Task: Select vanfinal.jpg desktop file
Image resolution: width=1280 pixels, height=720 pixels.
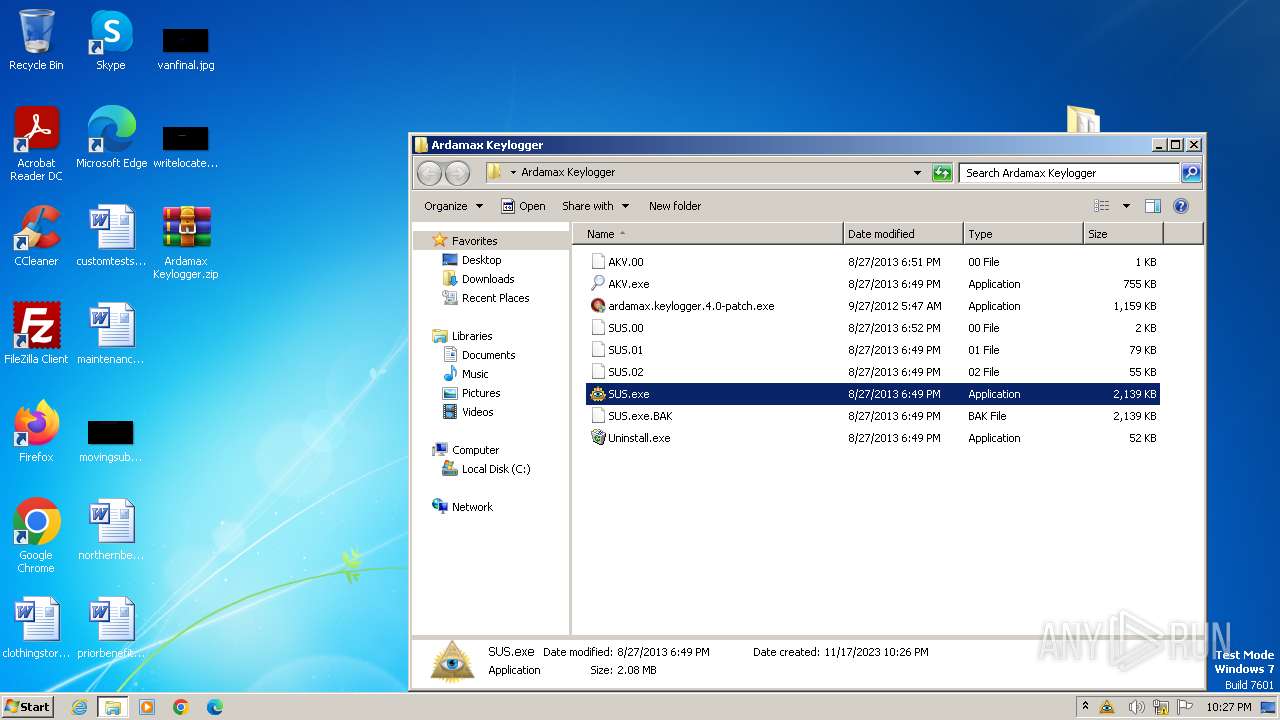Action: 186,47
